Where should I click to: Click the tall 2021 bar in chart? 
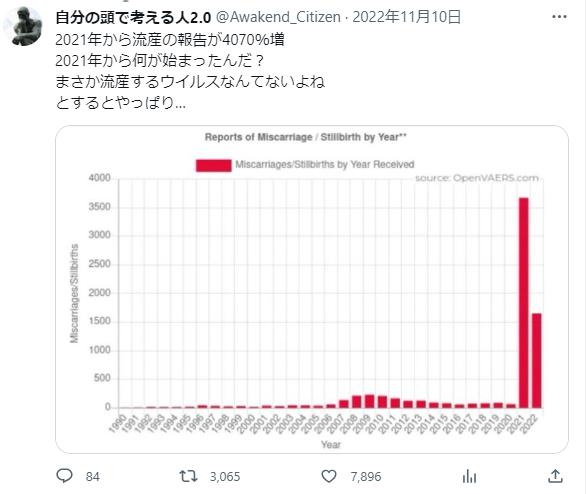coord(524,302)
